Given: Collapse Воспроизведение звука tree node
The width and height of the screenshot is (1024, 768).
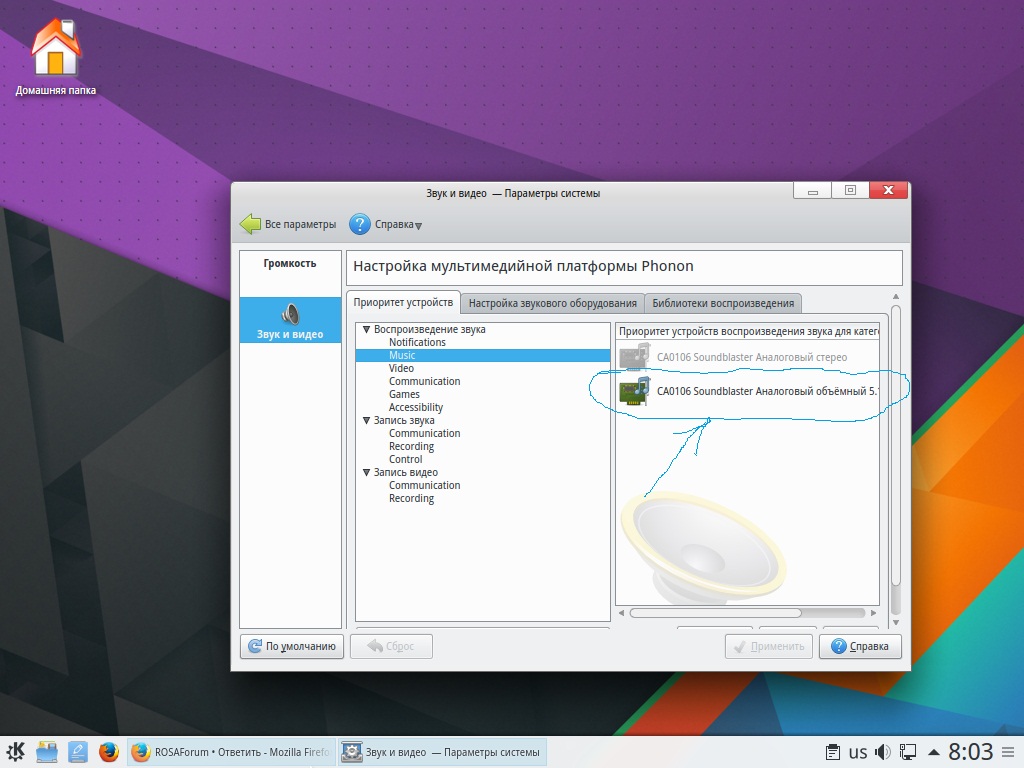Looking at the screenshot, I should coord(366,329).
